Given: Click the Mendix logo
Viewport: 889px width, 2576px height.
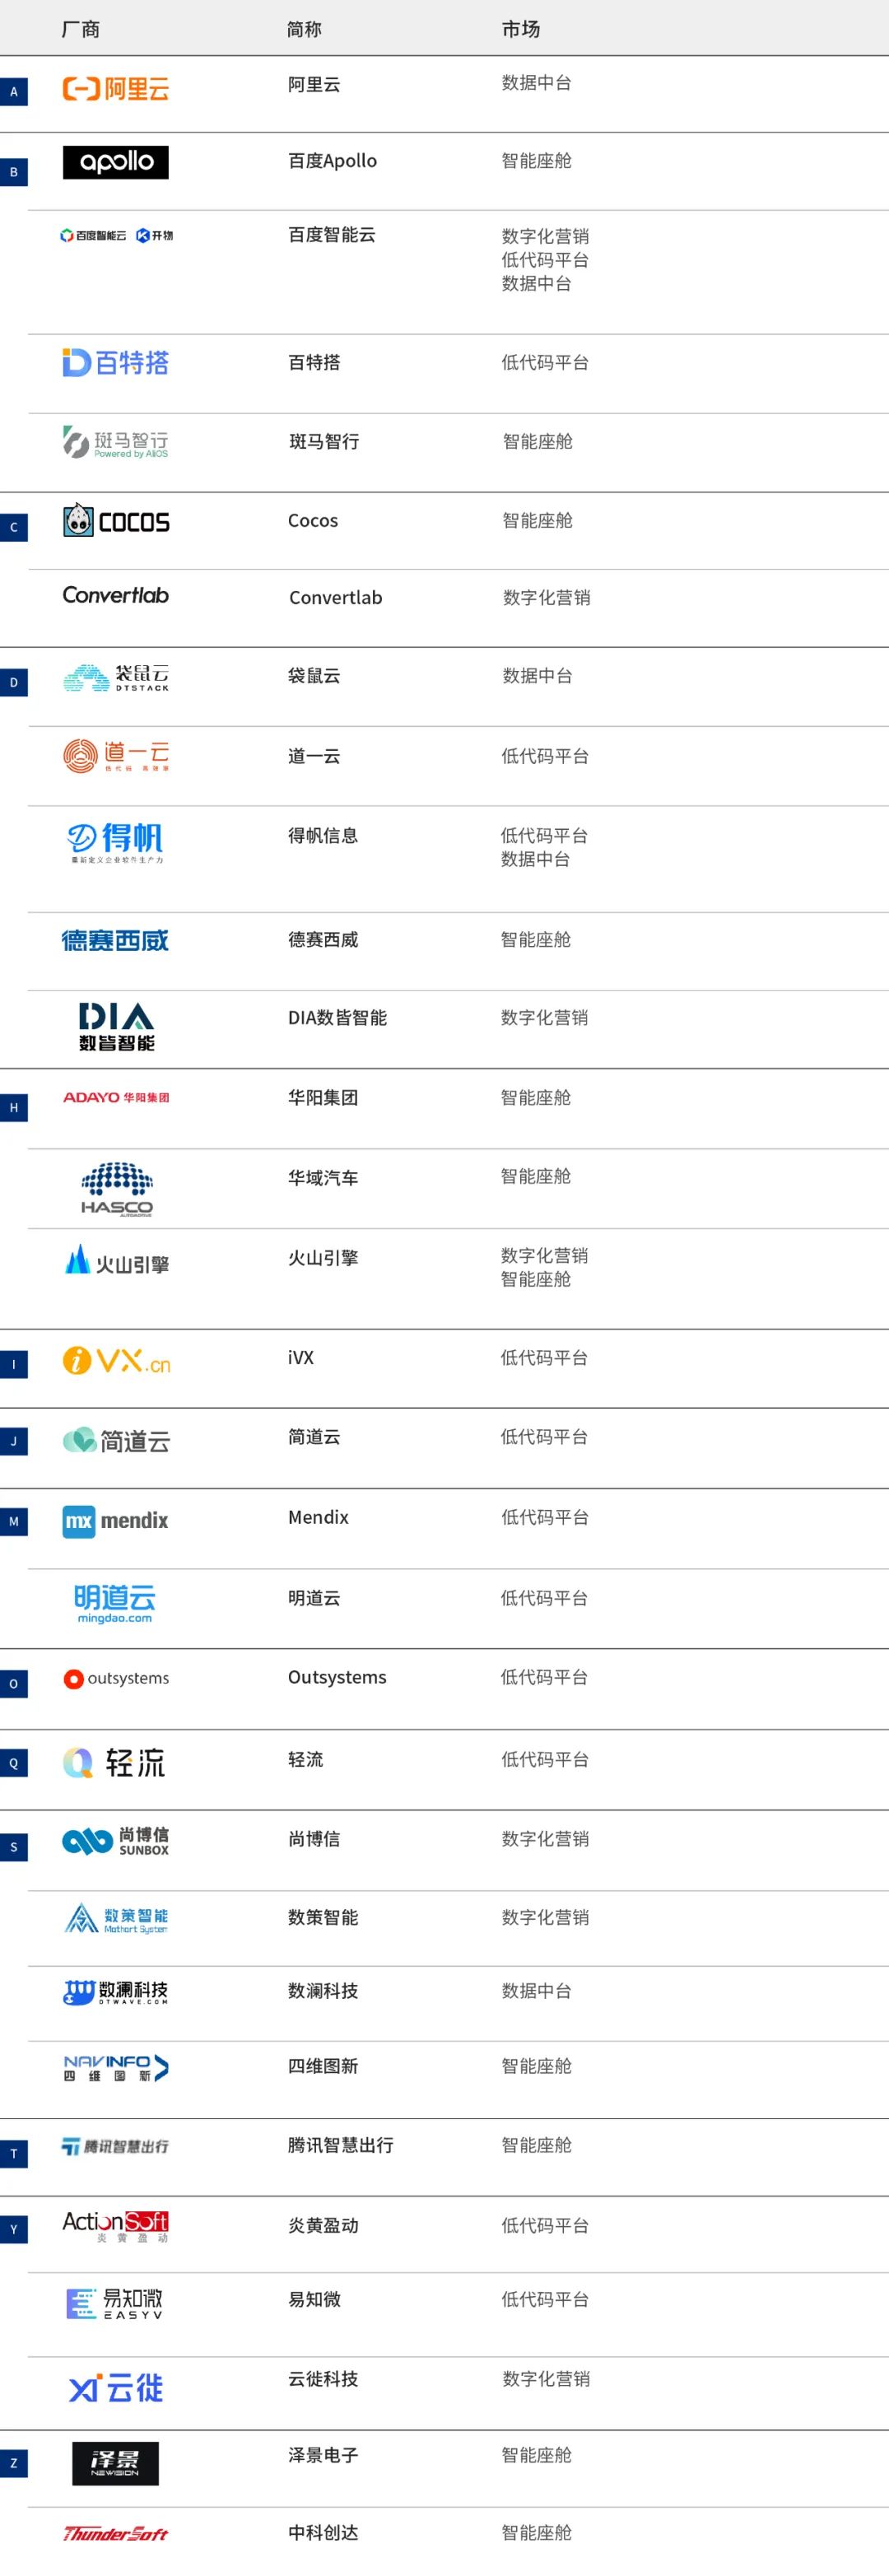Looking at the screenshot, I should [115, 1521].
